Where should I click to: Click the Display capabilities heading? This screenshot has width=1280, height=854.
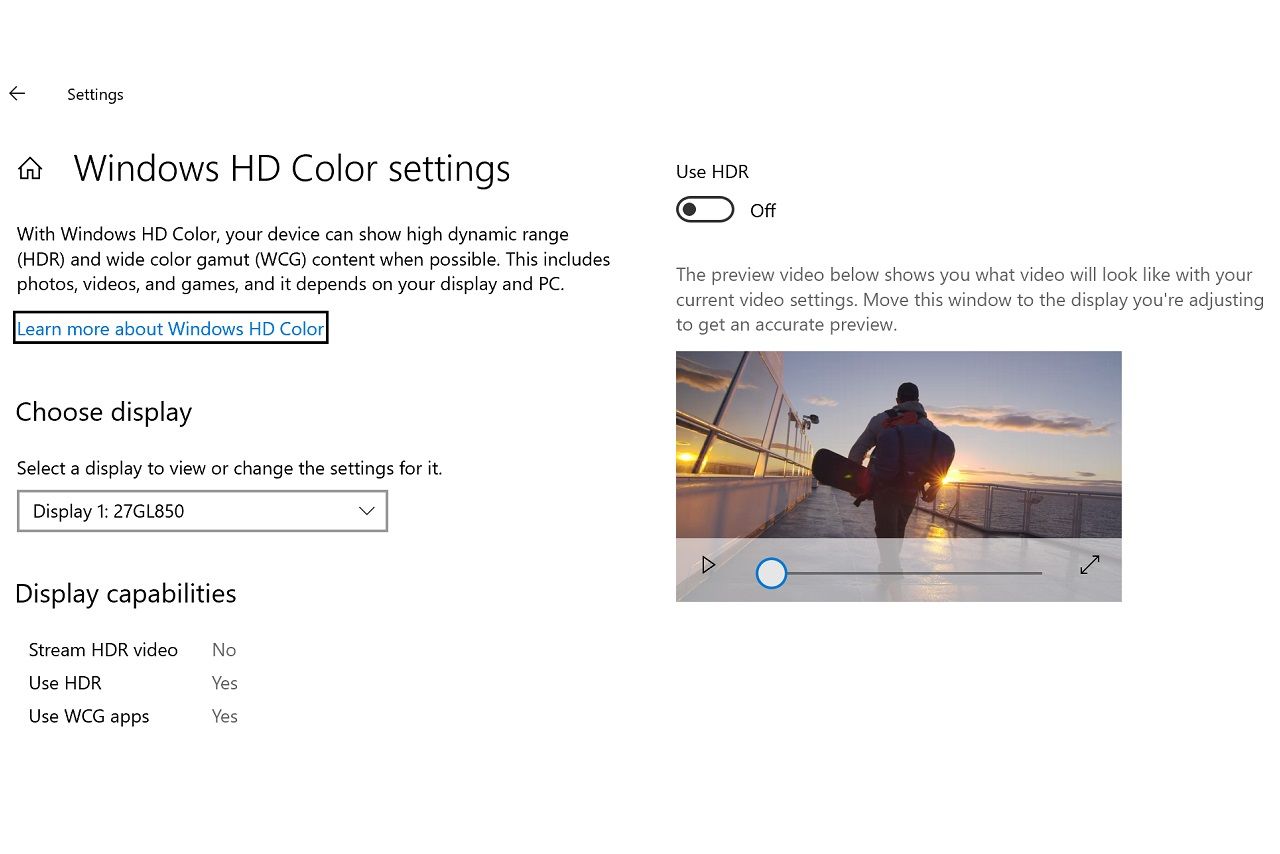pos(126,594)
